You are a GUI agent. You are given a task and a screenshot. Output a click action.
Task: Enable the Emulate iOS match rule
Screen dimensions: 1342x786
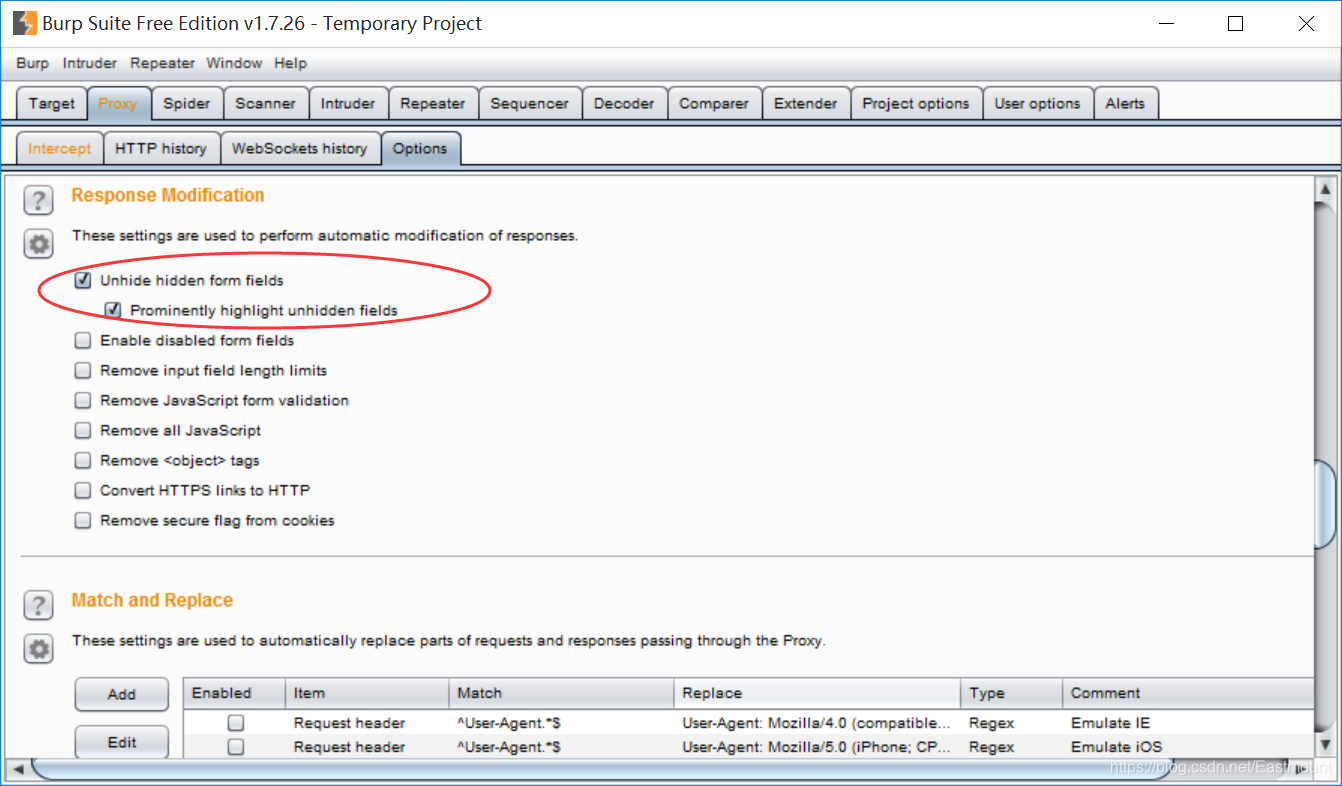point(235,746)
